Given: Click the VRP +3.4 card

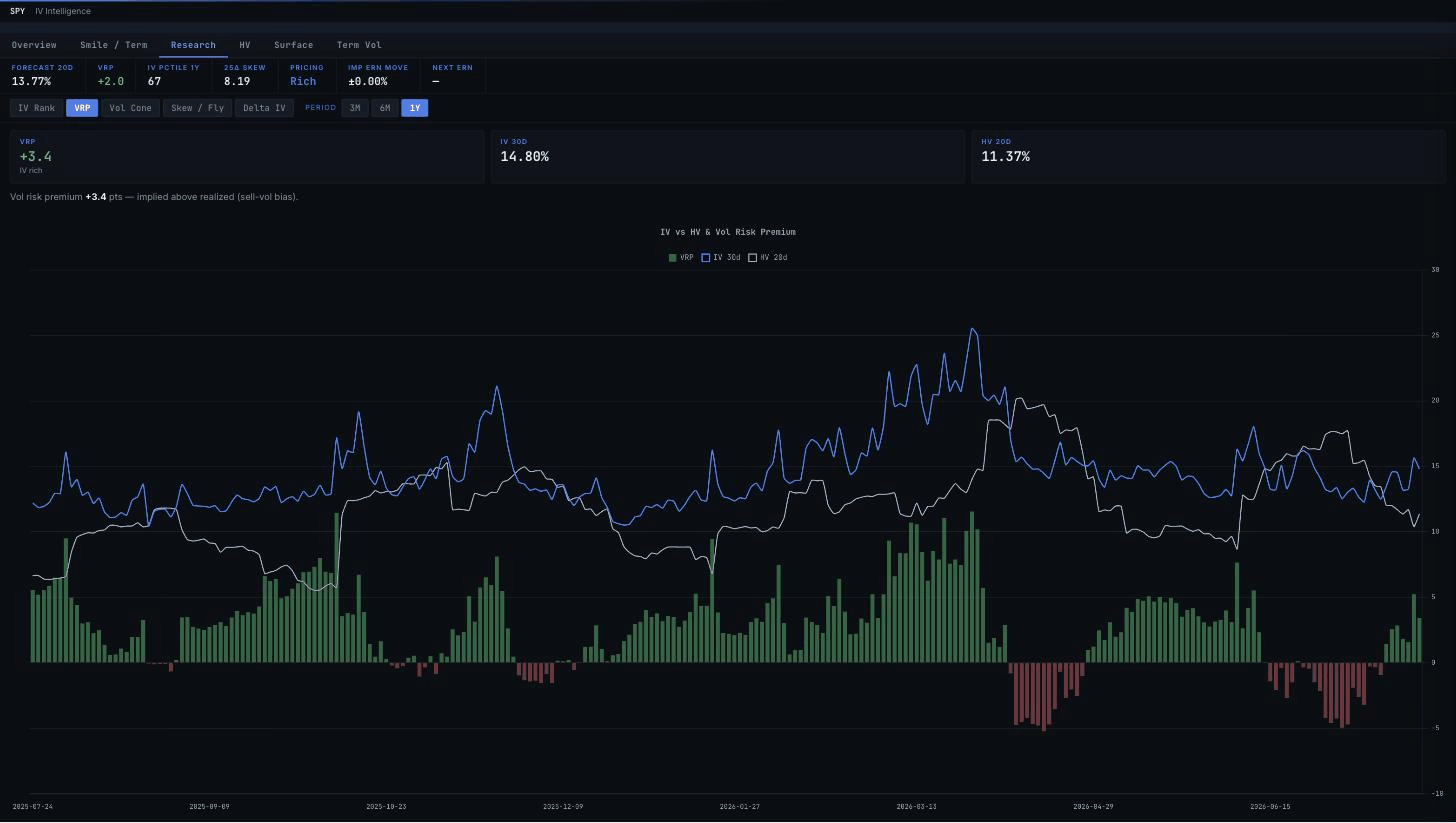Looking at the screenshot, I should [x=247, y=157].
